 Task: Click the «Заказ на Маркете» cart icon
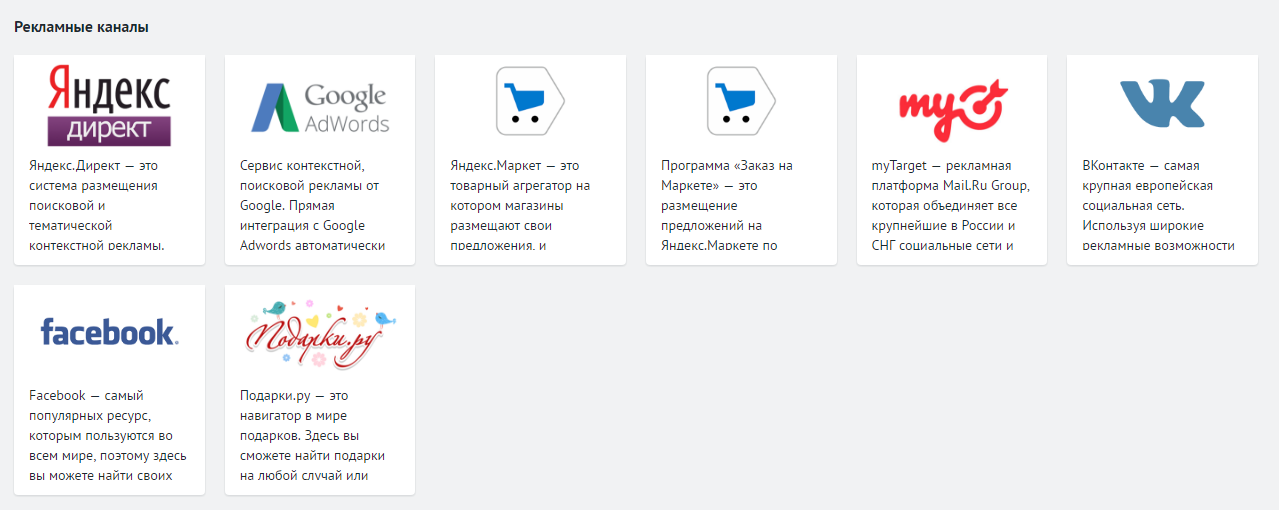click(741, 101)
